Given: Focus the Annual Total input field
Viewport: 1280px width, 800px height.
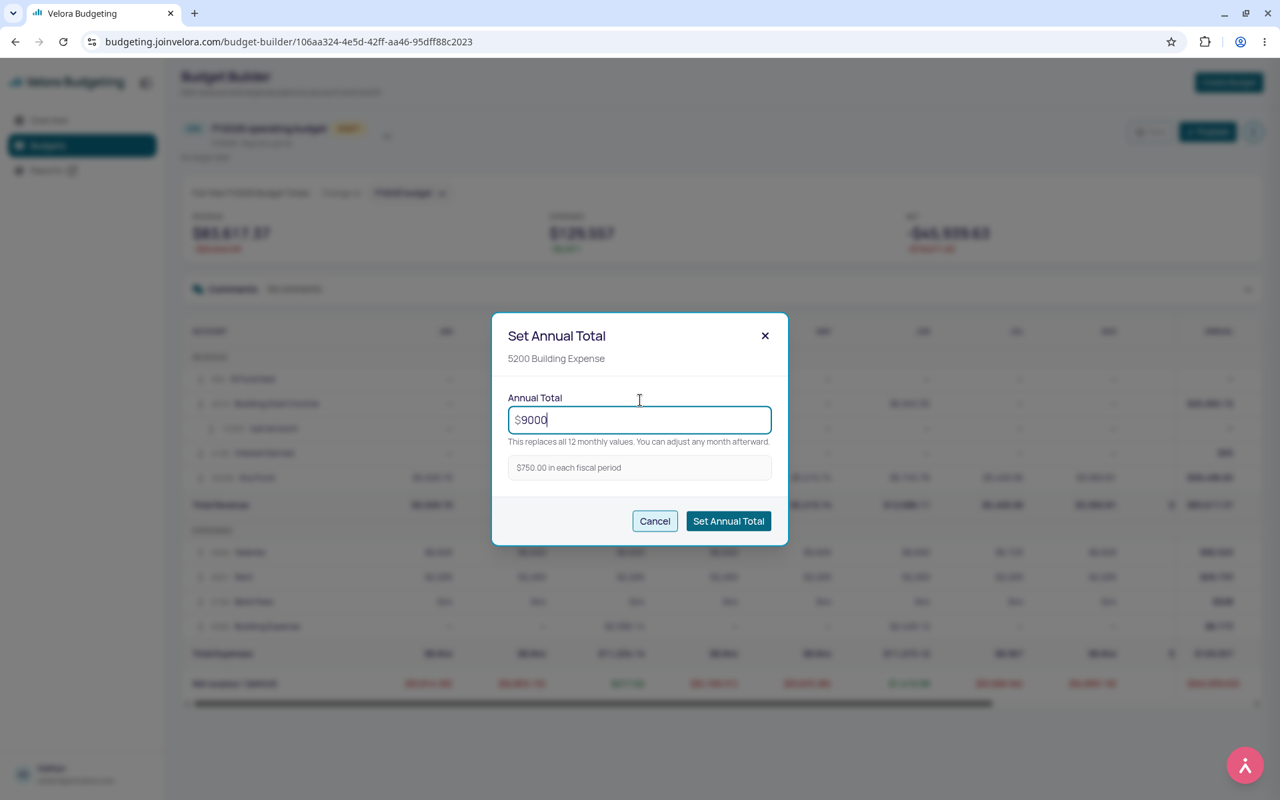Looking at the screenshot, I should click(640, 420).
